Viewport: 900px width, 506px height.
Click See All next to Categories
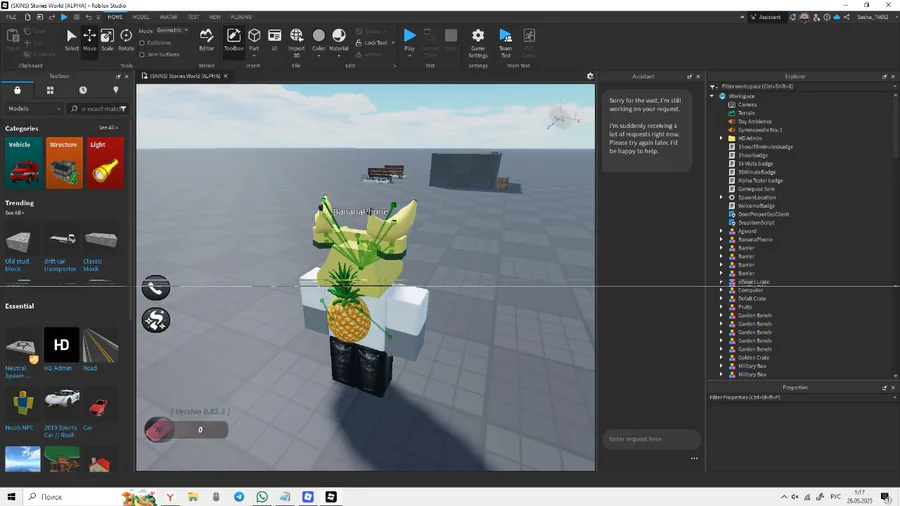click(x=108, y=128)
